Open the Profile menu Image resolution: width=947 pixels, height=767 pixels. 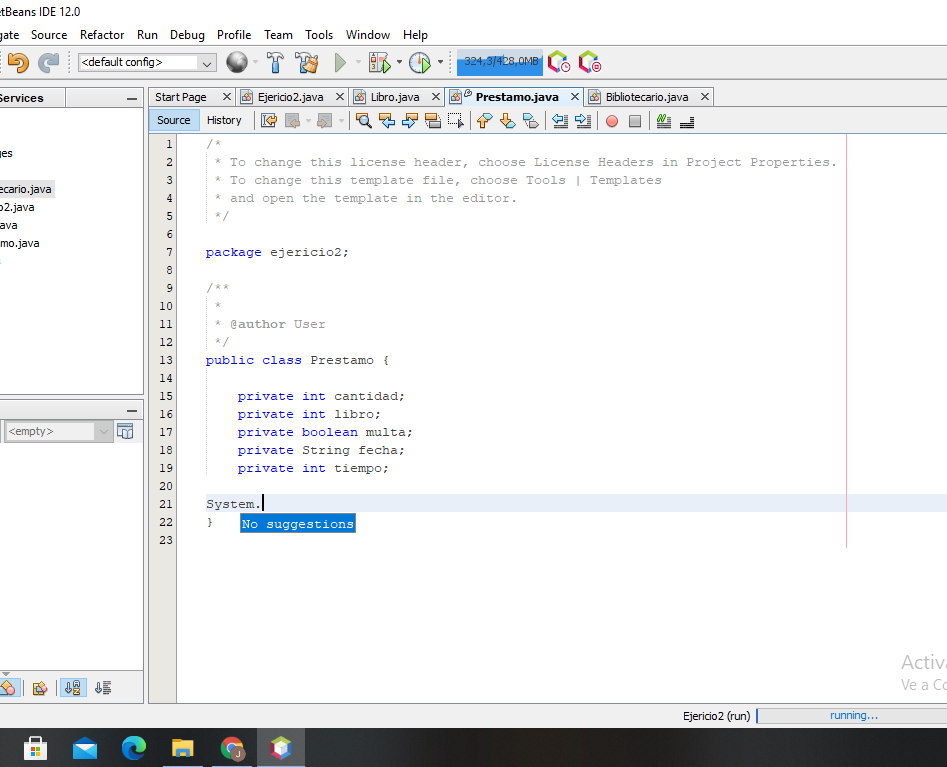coord(234,35)
